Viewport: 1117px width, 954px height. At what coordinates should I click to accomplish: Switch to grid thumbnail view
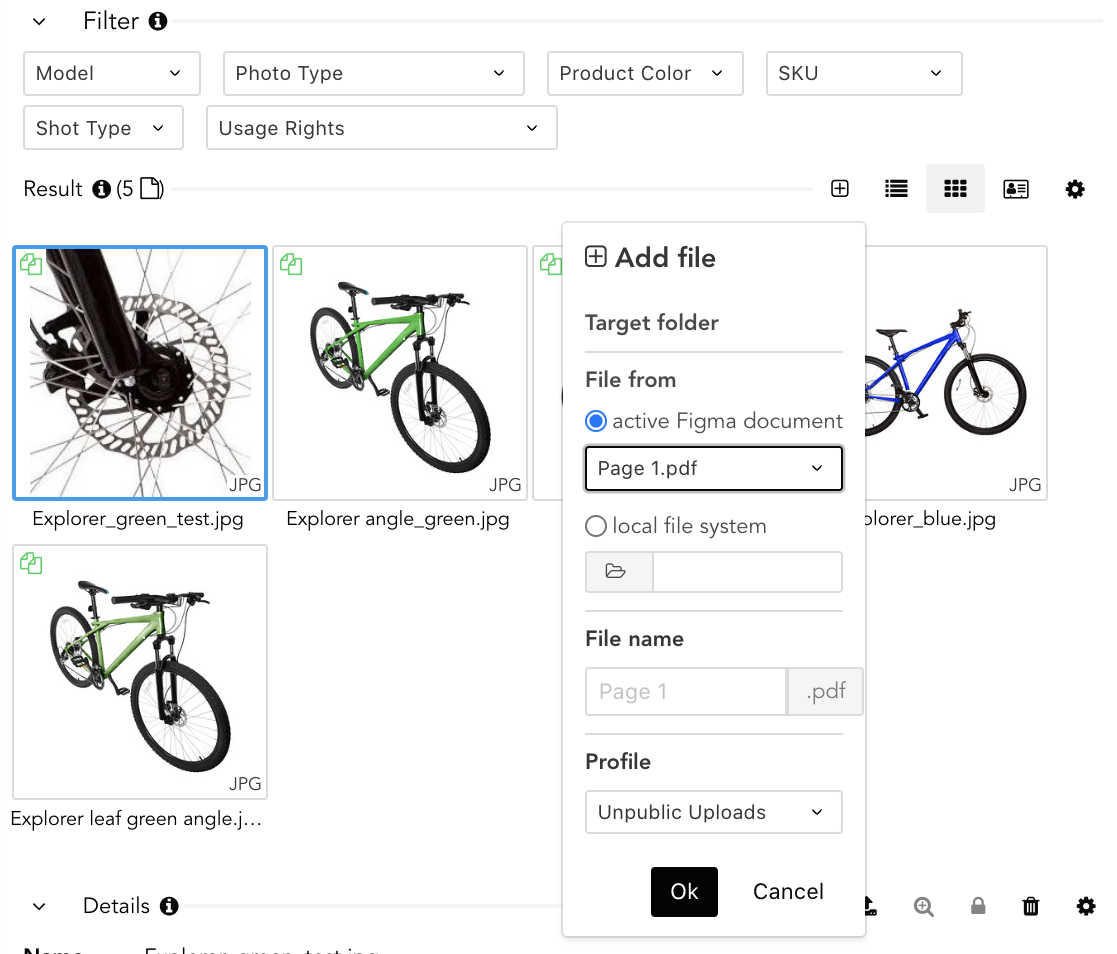pos(955,189)
